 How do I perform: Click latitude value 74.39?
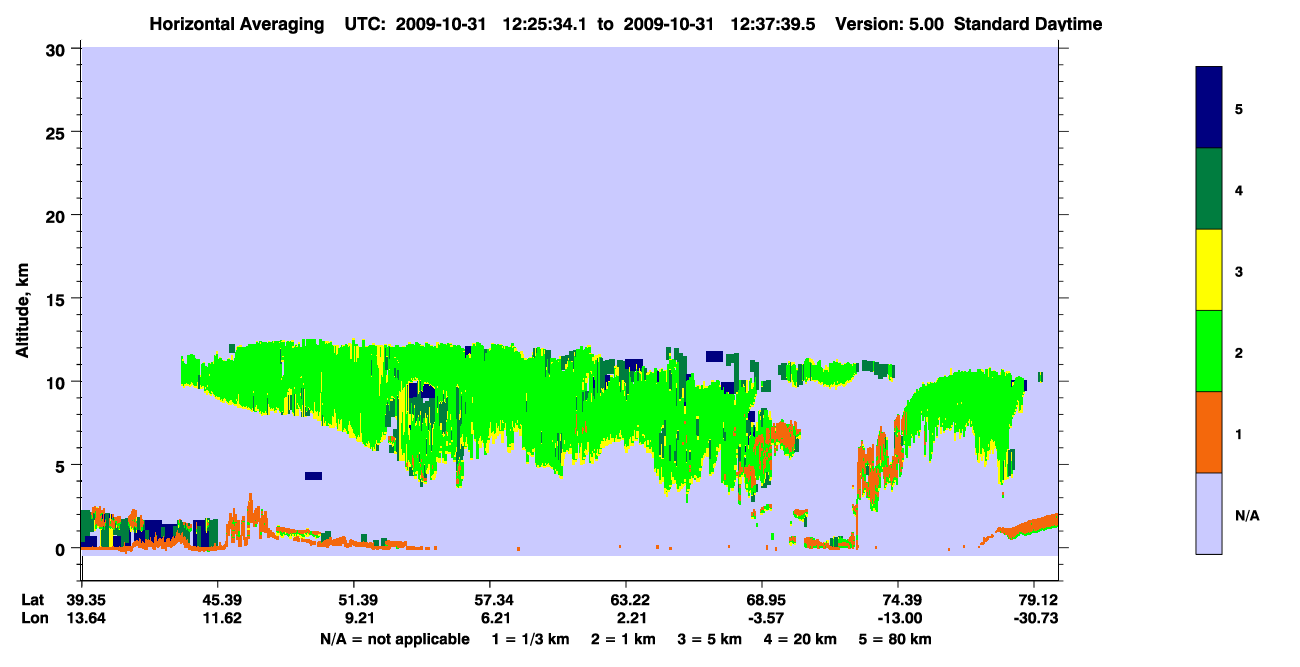[x=898, y=600]
